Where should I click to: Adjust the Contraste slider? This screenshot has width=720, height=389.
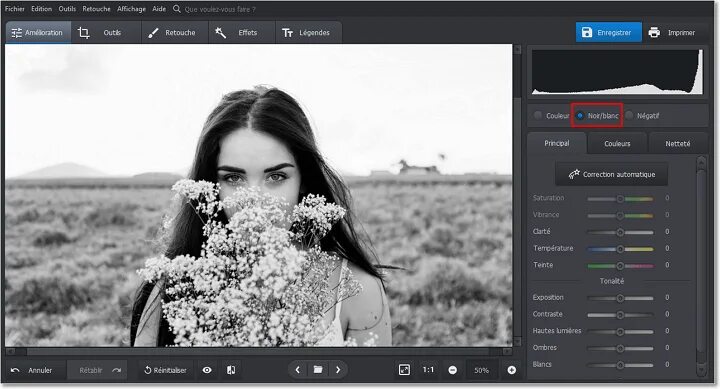tap(620, 315)
